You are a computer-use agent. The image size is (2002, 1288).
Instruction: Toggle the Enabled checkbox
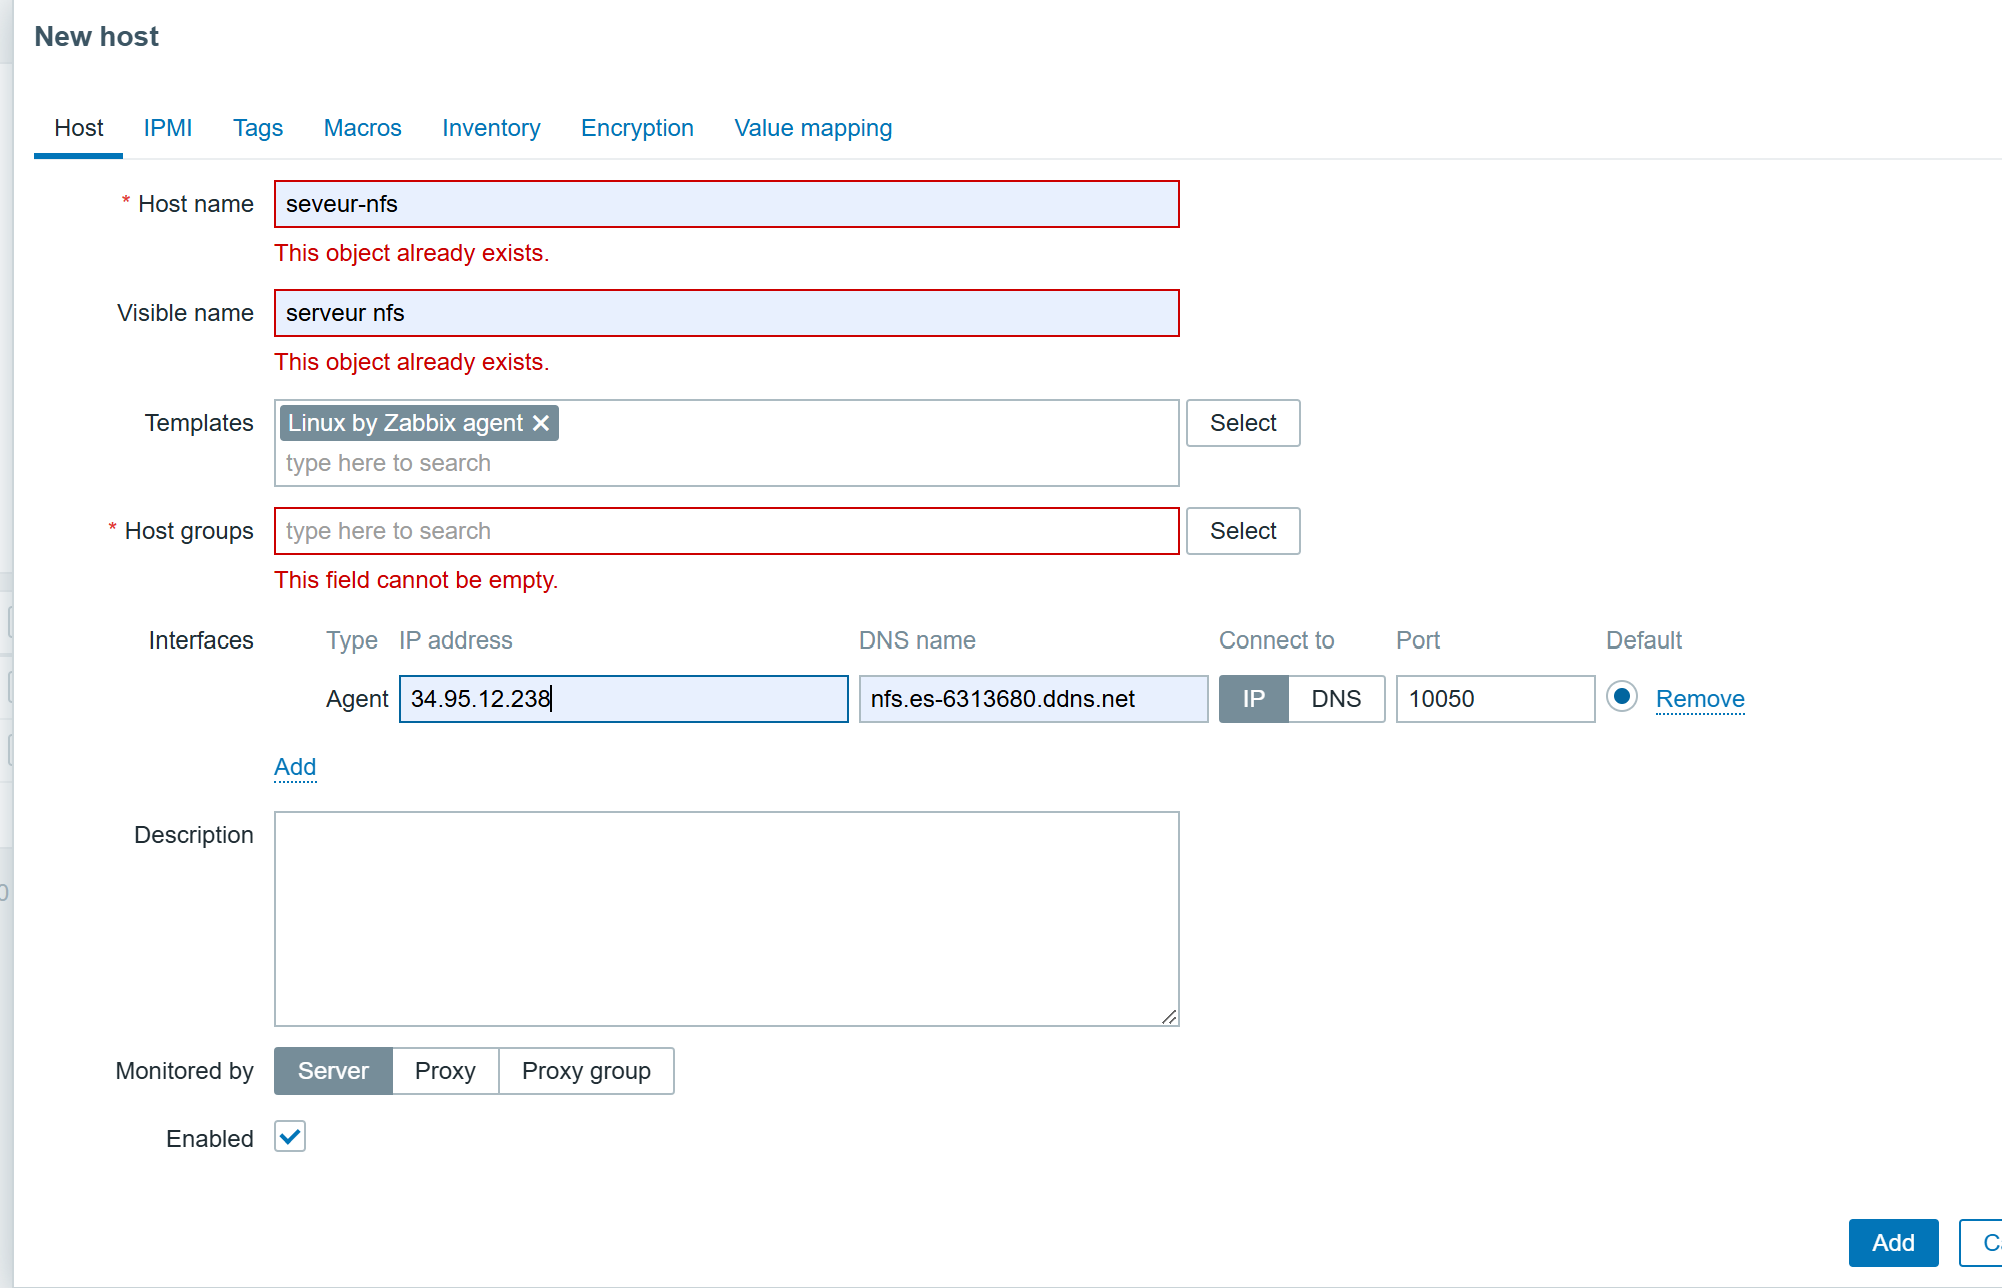[x=290, y=1137]
